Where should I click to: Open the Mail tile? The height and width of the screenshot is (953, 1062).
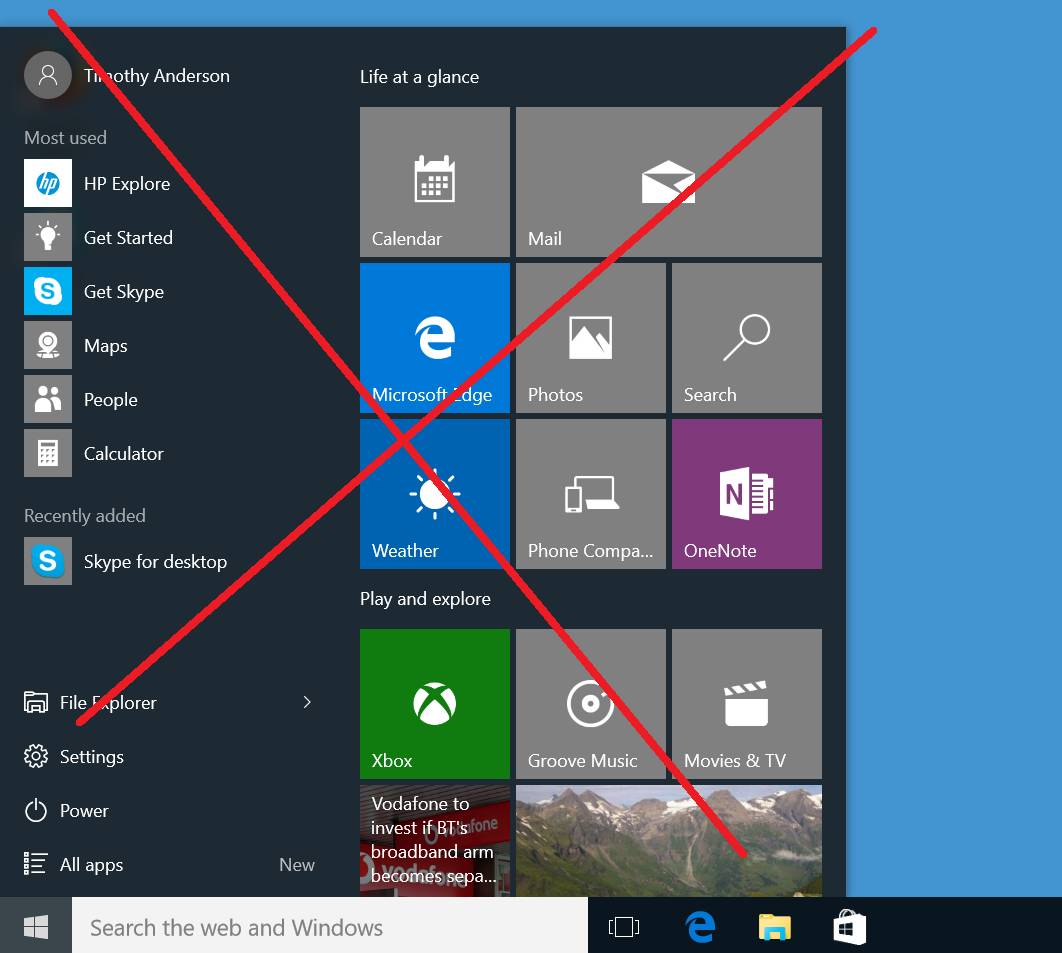(669, 182)
